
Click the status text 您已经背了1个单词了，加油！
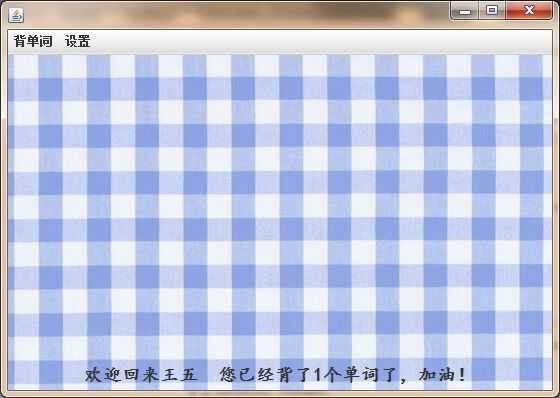pos(343,375)
